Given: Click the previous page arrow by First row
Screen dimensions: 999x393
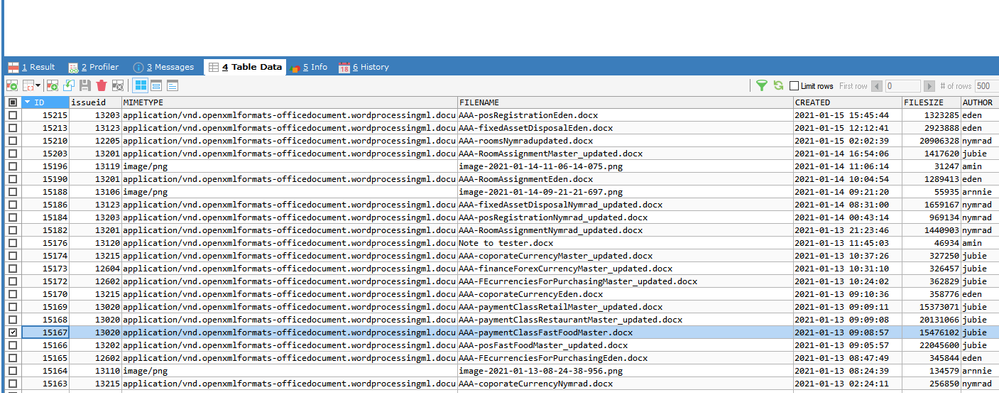Looking at the screenshot, I should pyautogui.click(x=877, y=86).
